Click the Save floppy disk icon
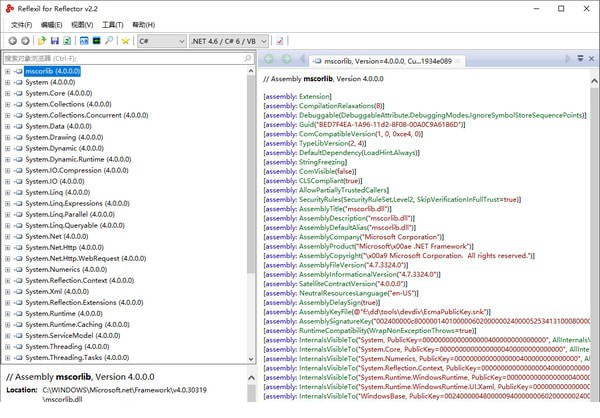Image resolution: width=600 pixels, height=418 pixels. pos(55,41)
